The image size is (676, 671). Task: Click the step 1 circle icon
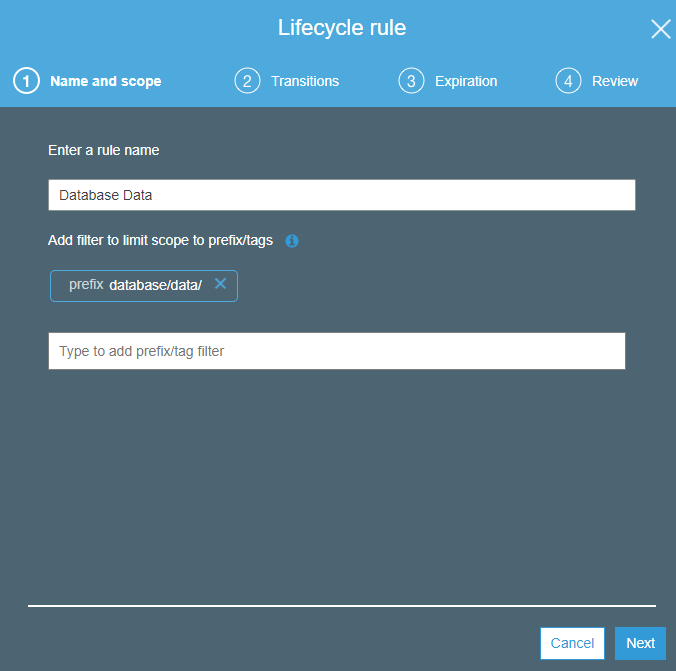(26, 81)
